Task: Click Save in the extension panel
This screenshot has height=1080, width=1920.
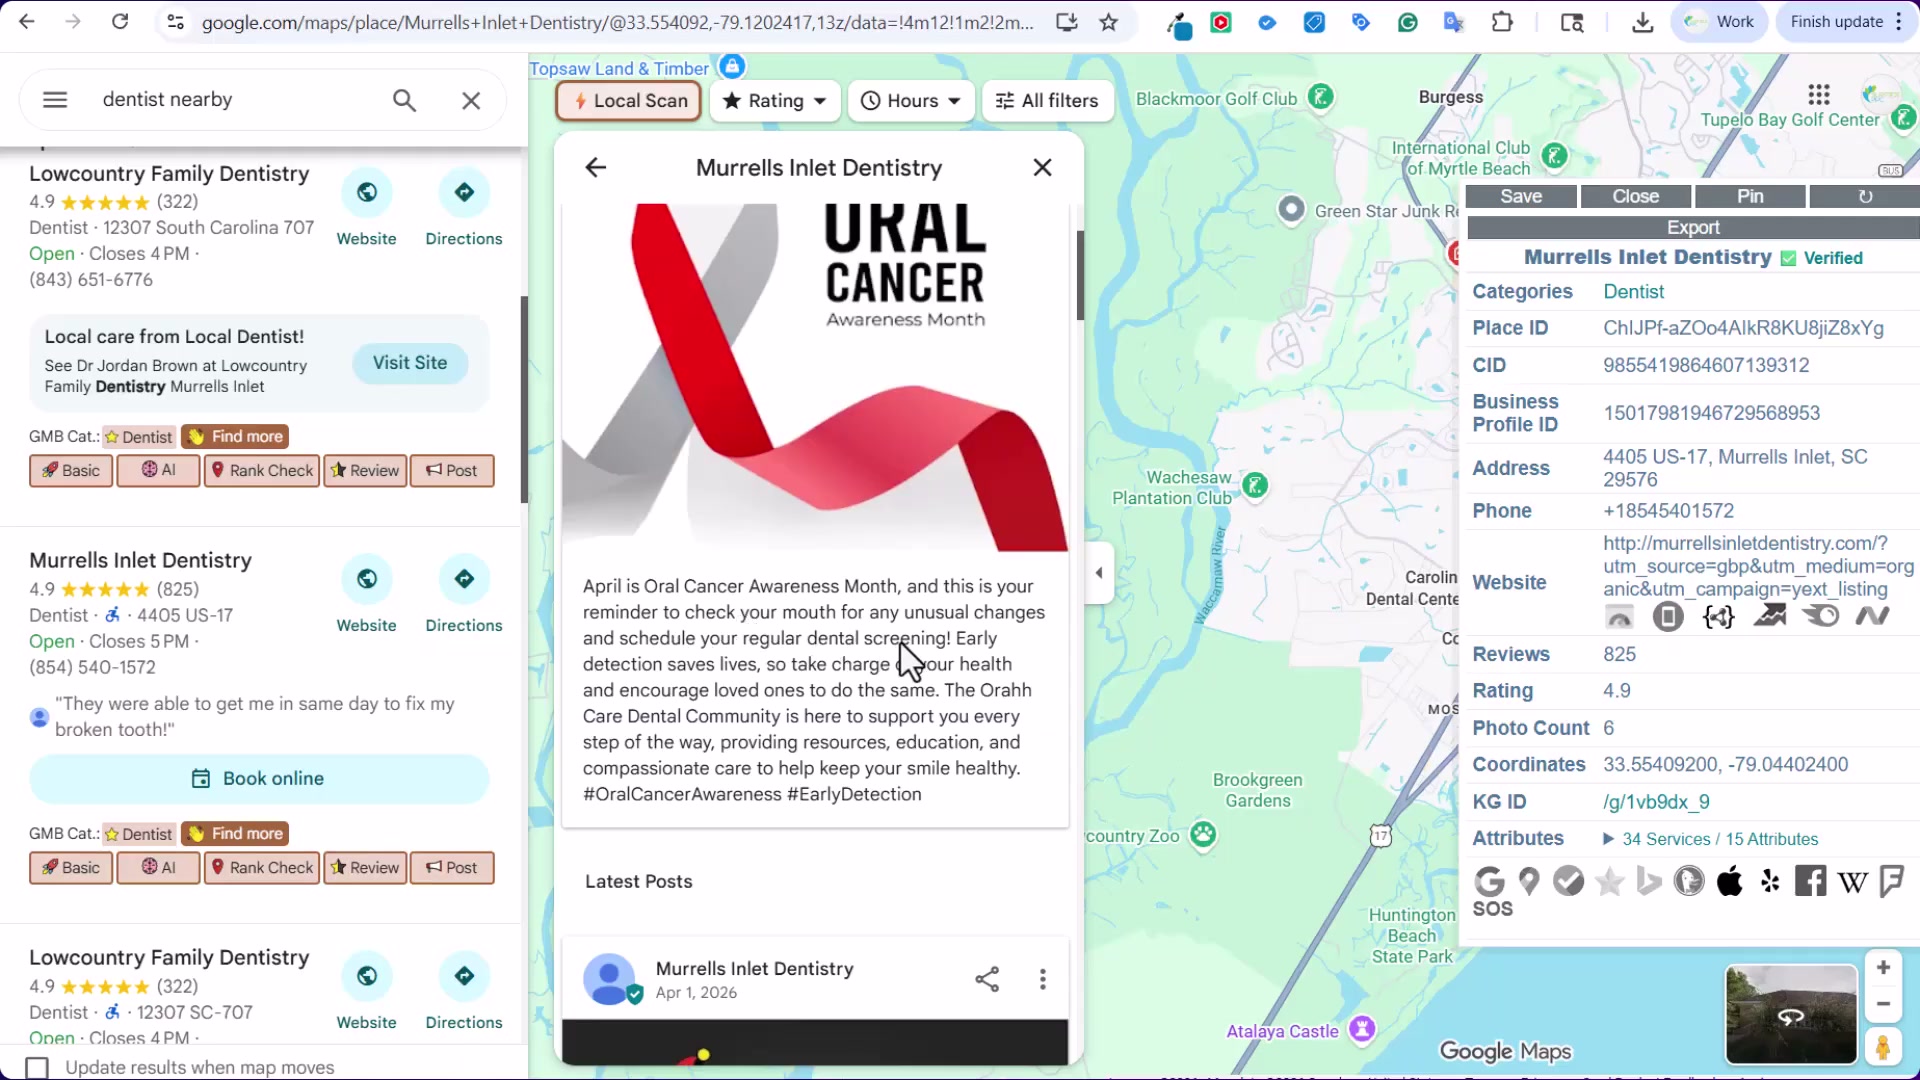Action: [1521, 197]
